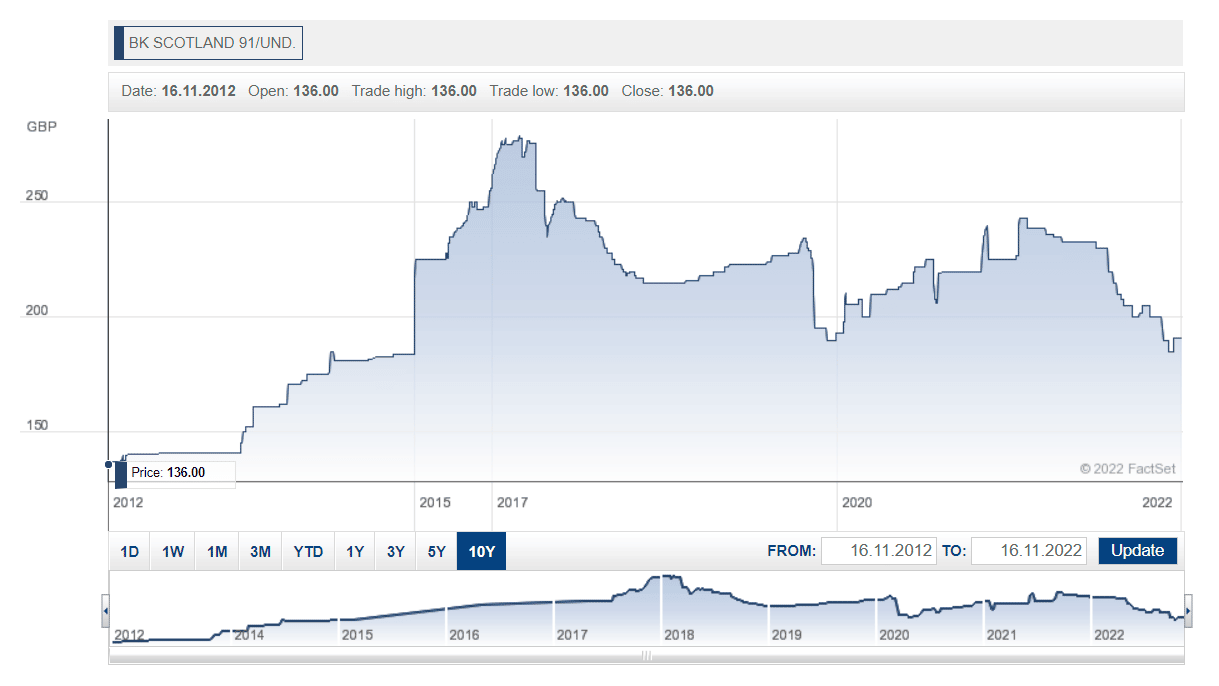Image resolution: width=1219 pixels, height=686 pixels.
Task: Select the 5Y time range
Action: click(436, 551)
